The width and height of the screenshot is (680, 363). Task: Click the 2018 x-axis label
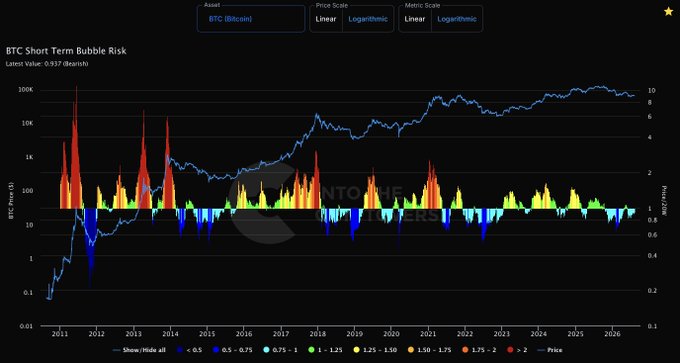pos(317,334)
